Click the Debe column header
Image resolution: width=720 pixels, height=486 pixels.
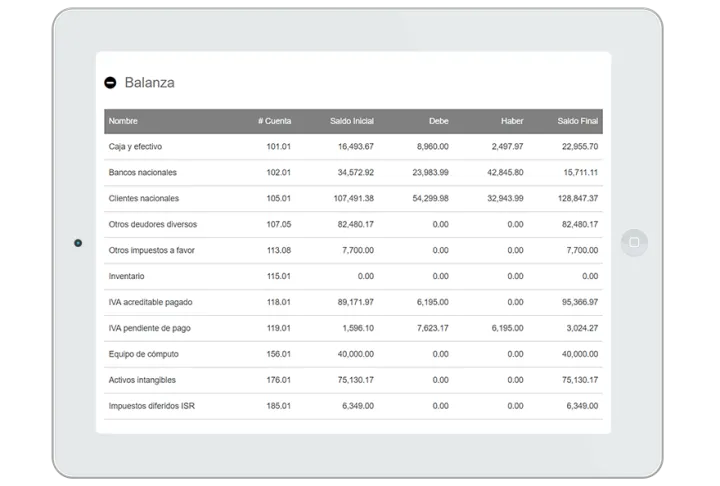coord(438,121)
